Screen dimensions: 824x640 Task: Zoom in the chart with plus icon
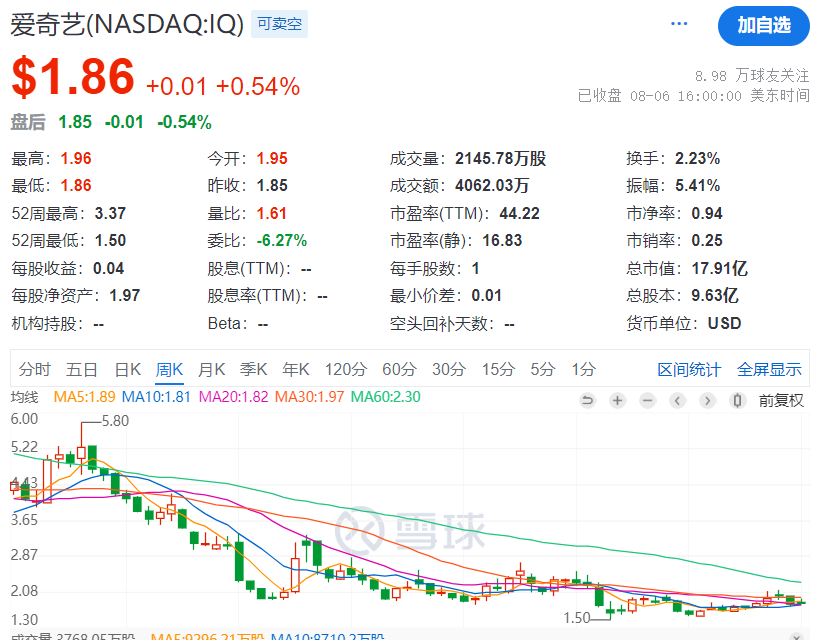coord(618,400)
